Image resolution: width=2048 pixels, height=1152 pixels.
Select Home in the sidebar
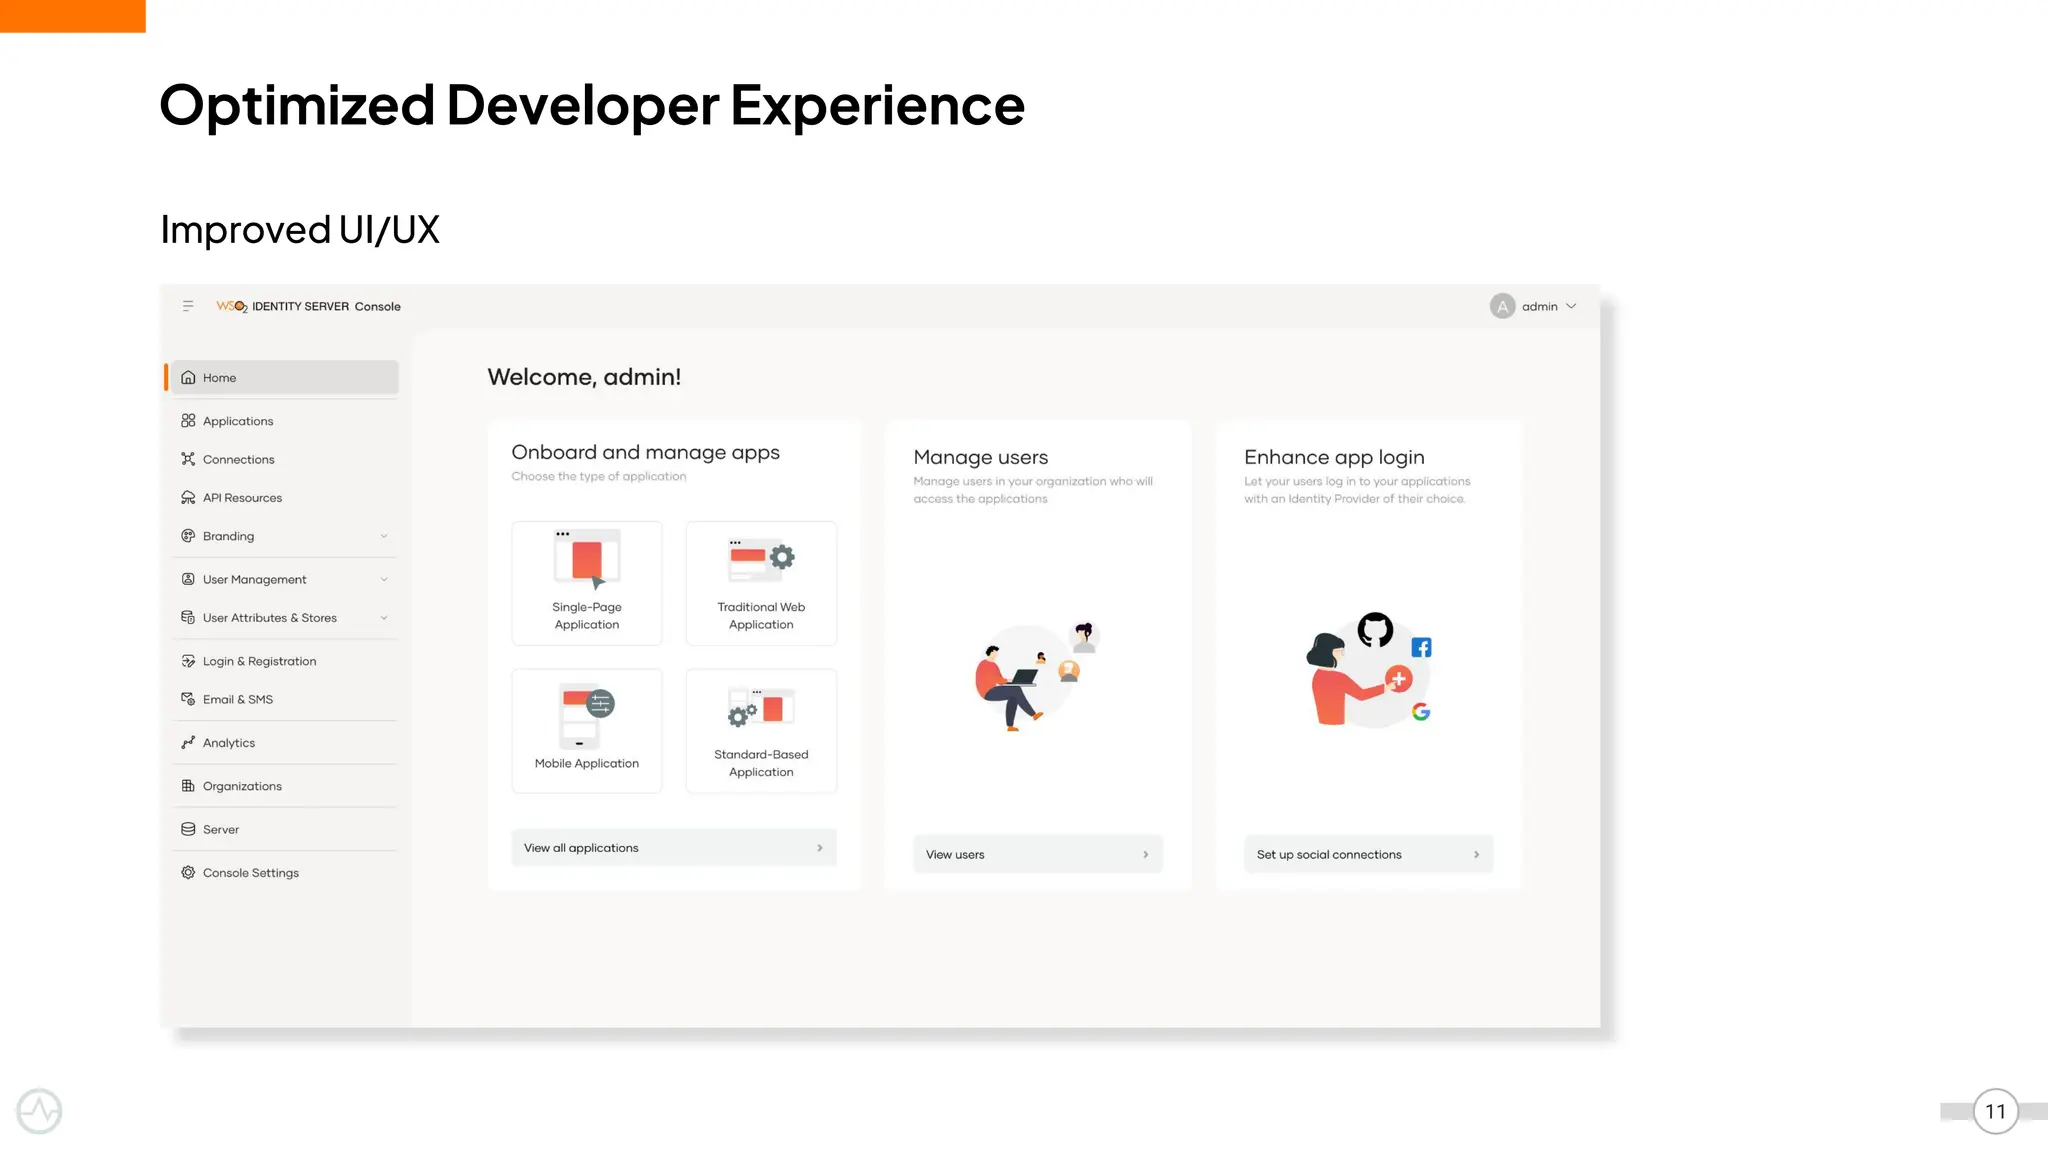(x=285, y=377)
